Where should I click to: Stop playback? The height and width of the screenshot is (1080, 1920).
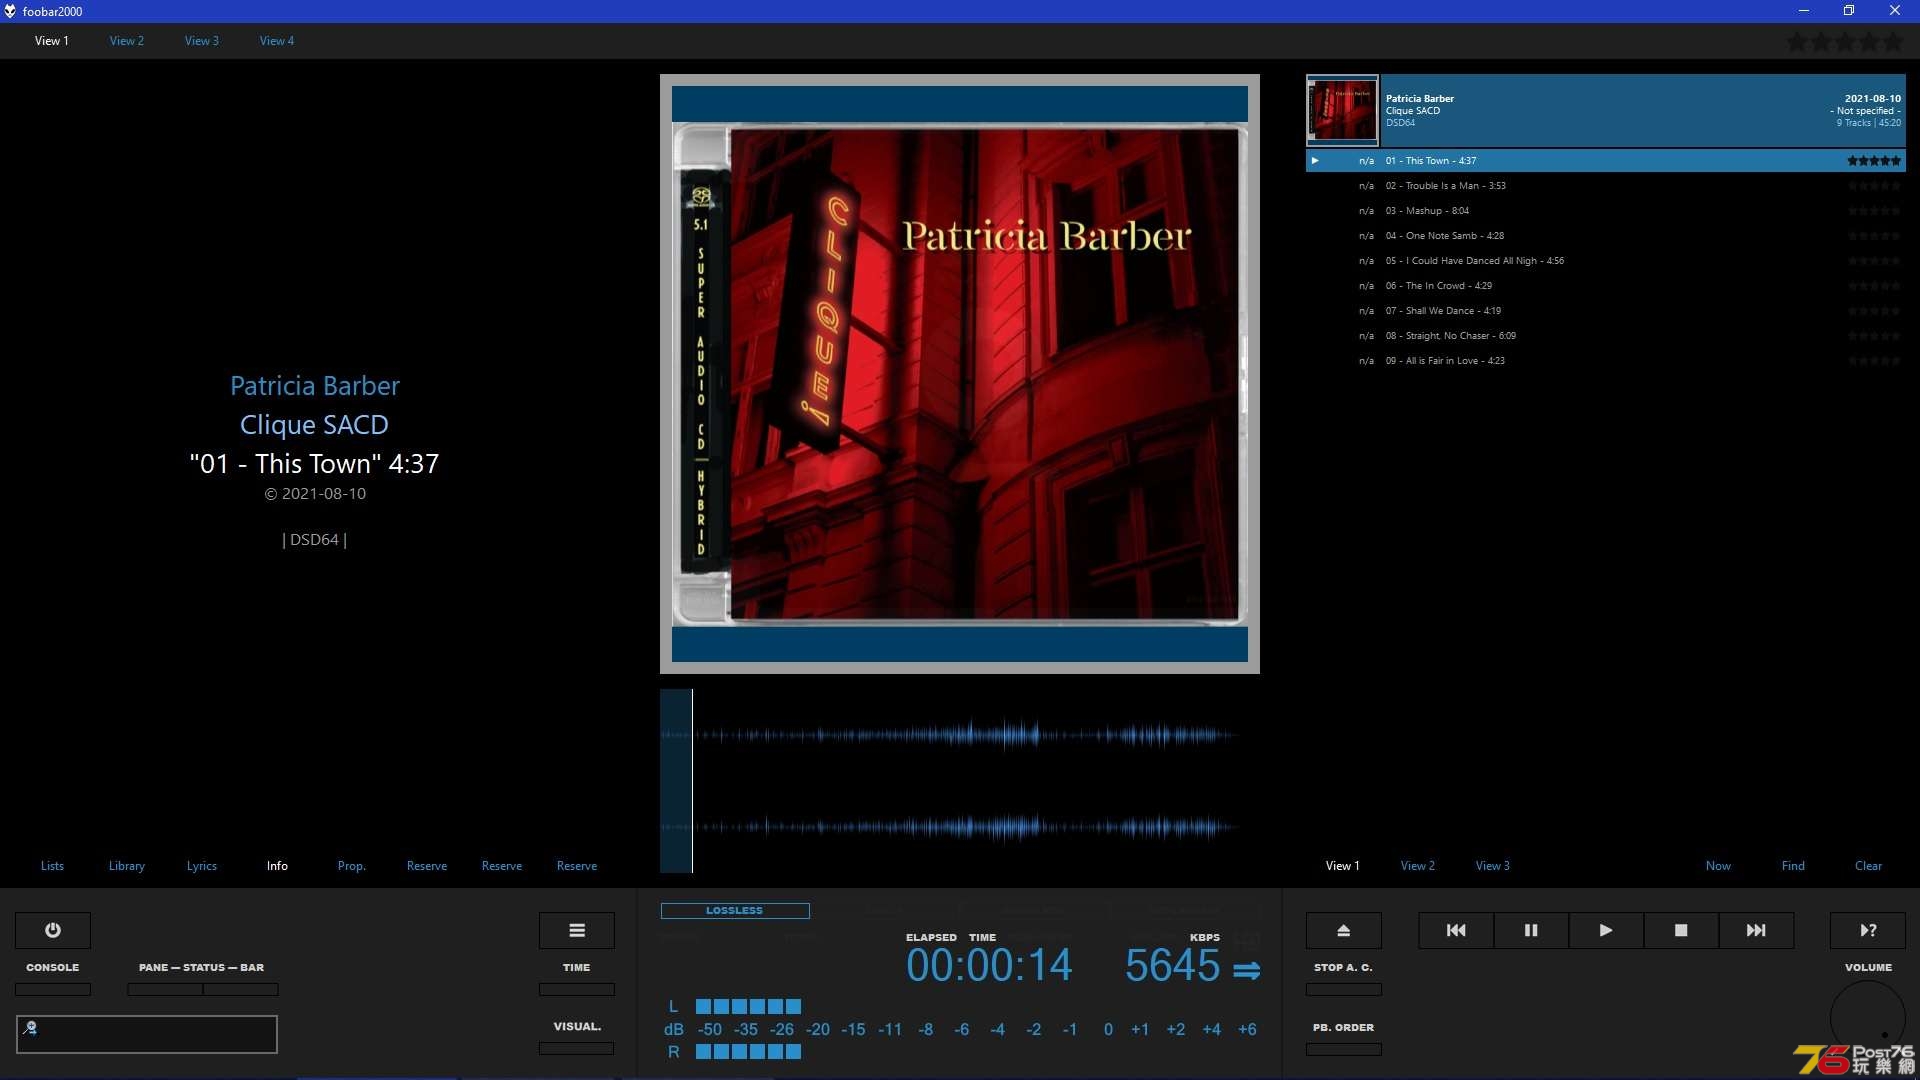tap(1681, 930)
